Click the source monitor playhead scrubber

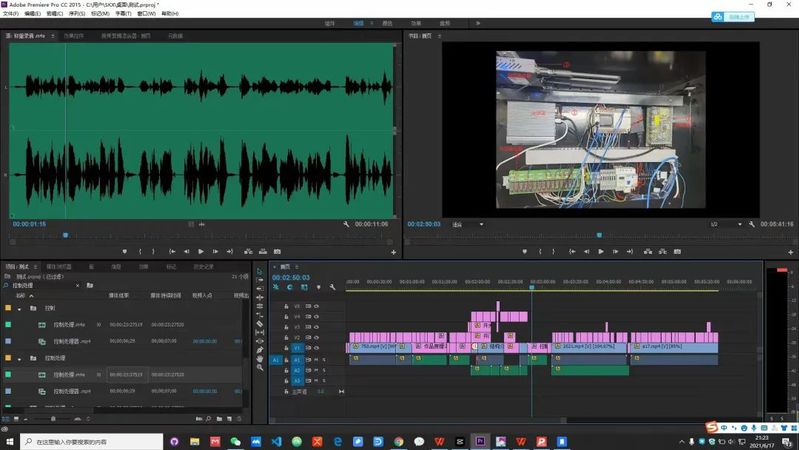pos(66,235)
